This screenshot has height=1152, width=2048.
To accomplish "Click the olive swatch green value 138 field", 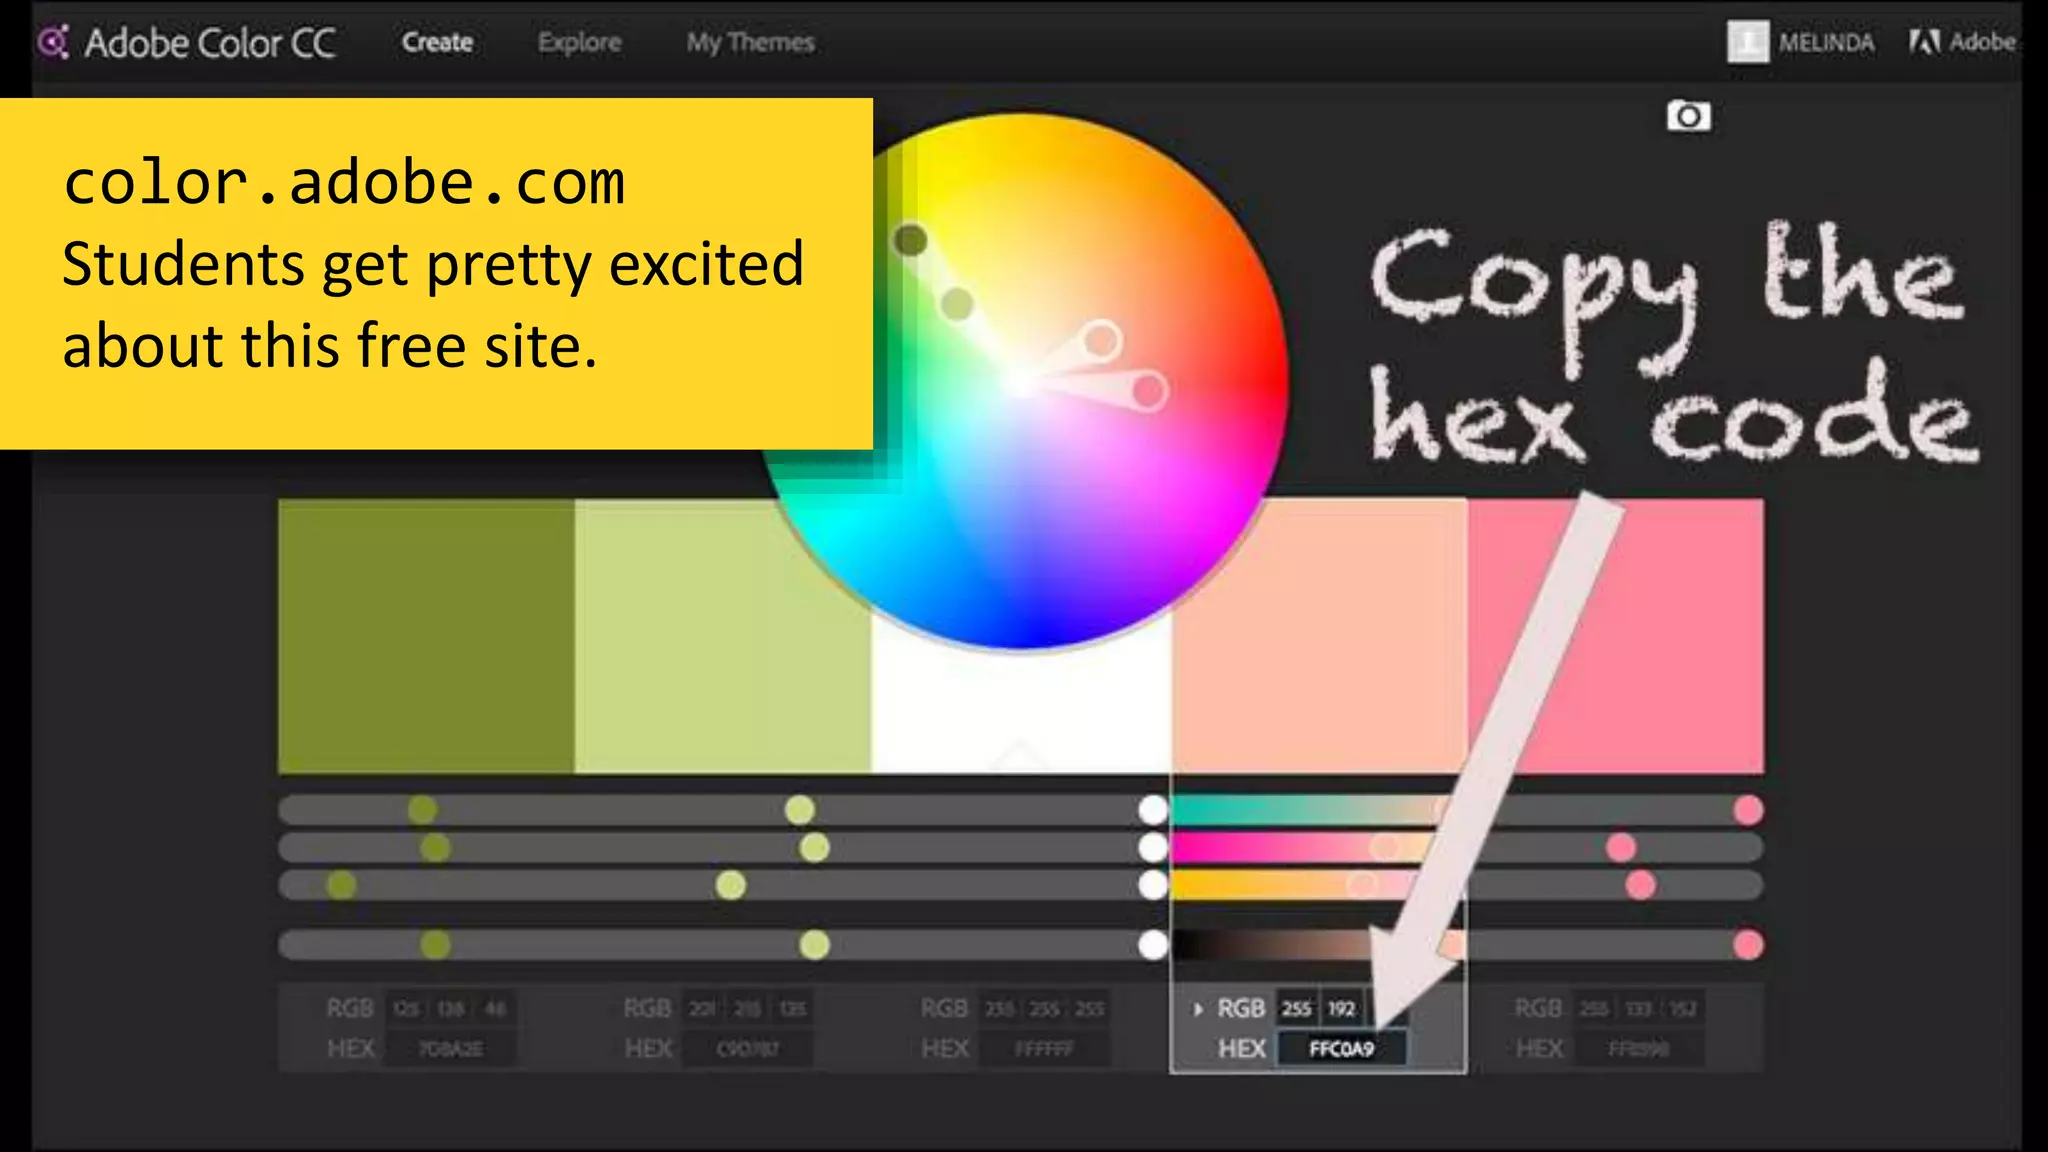I will point(451,1009).
